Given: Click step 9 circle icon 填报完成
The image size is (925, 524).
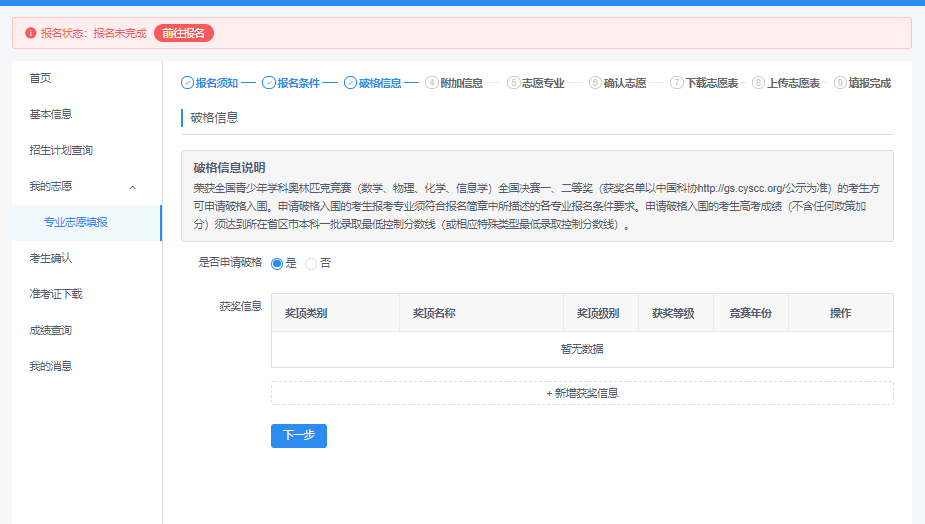Looking at the screenshot, I should (840, 83).
